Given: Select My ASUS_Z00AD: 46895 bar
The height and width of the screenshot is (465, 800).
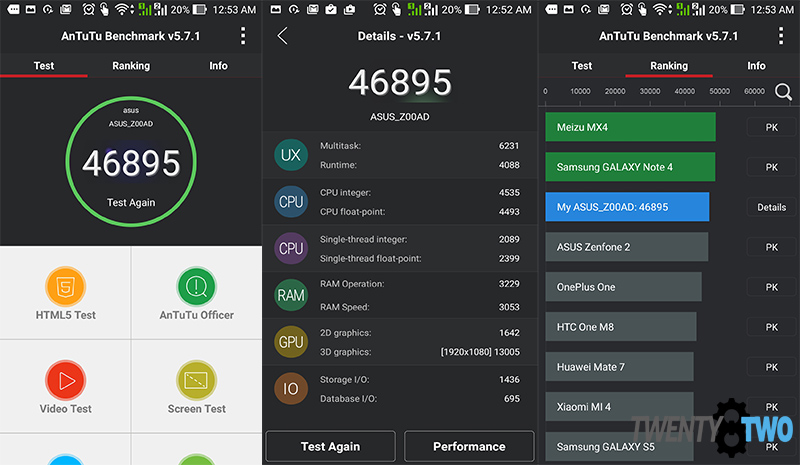Looking at the screenshot, I should click(627, 207).
